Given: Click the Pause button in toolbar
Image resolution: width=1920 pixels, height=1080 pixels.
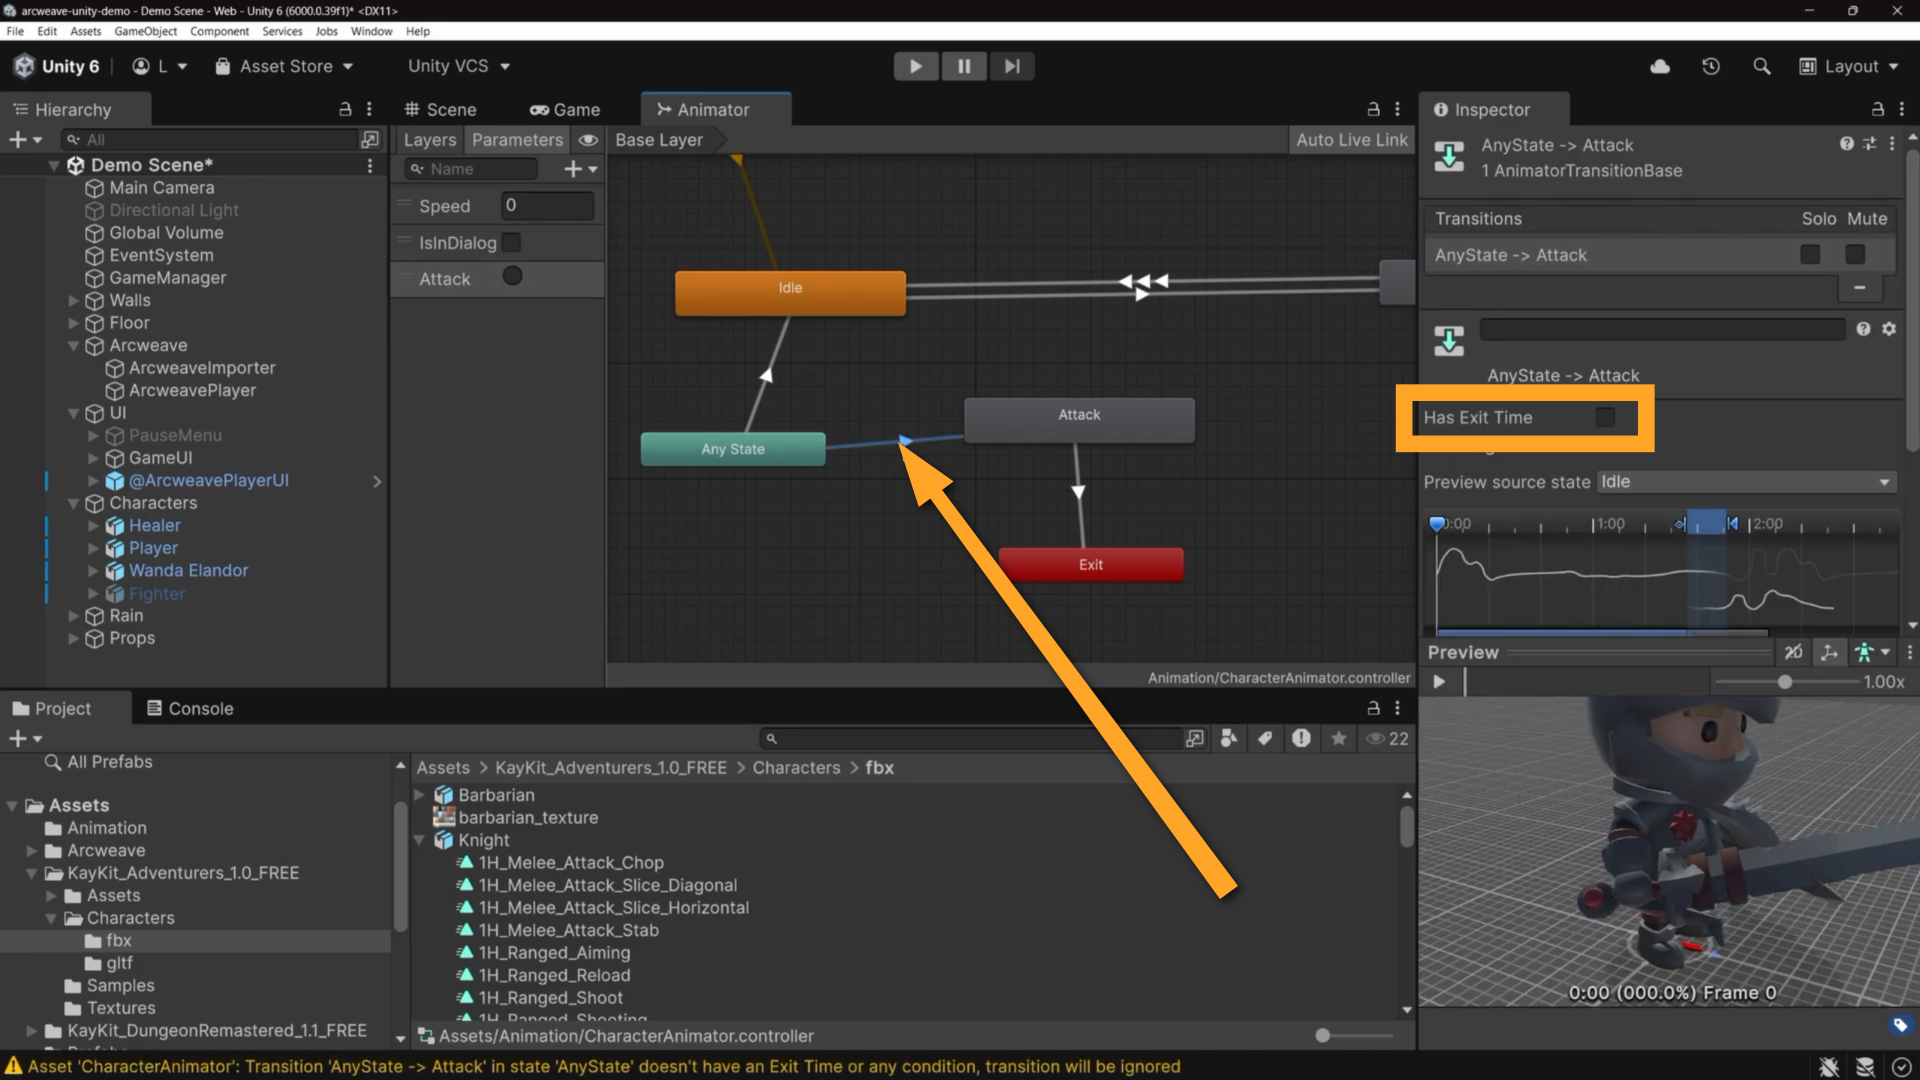Looking at the screenshot, I should click(964, 66).
